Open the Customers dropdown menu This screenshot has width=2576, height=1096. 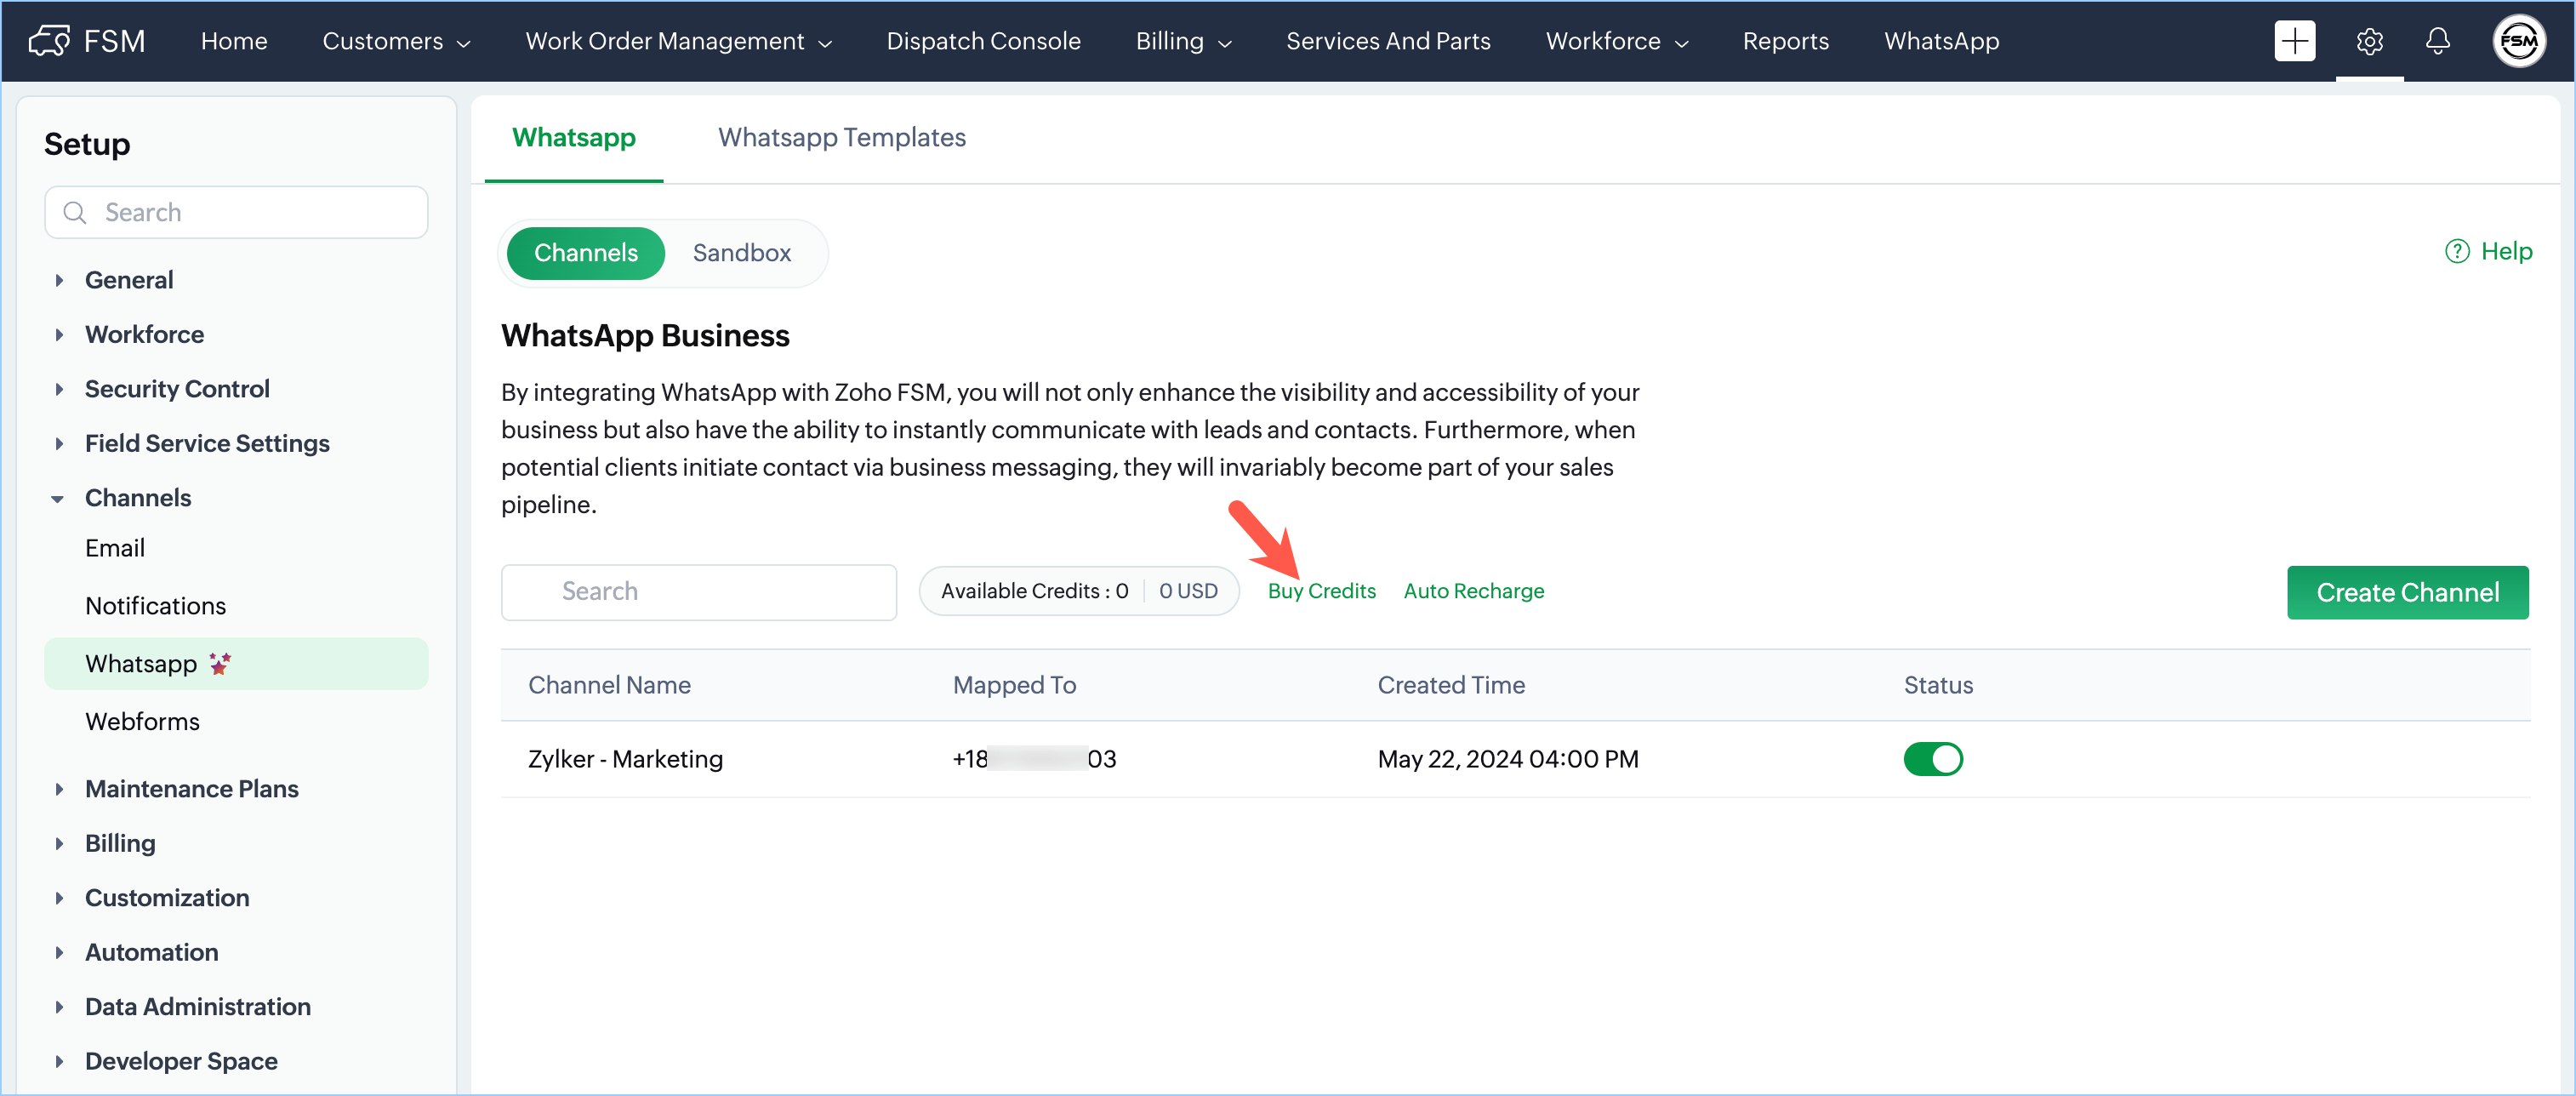point(395,41)
